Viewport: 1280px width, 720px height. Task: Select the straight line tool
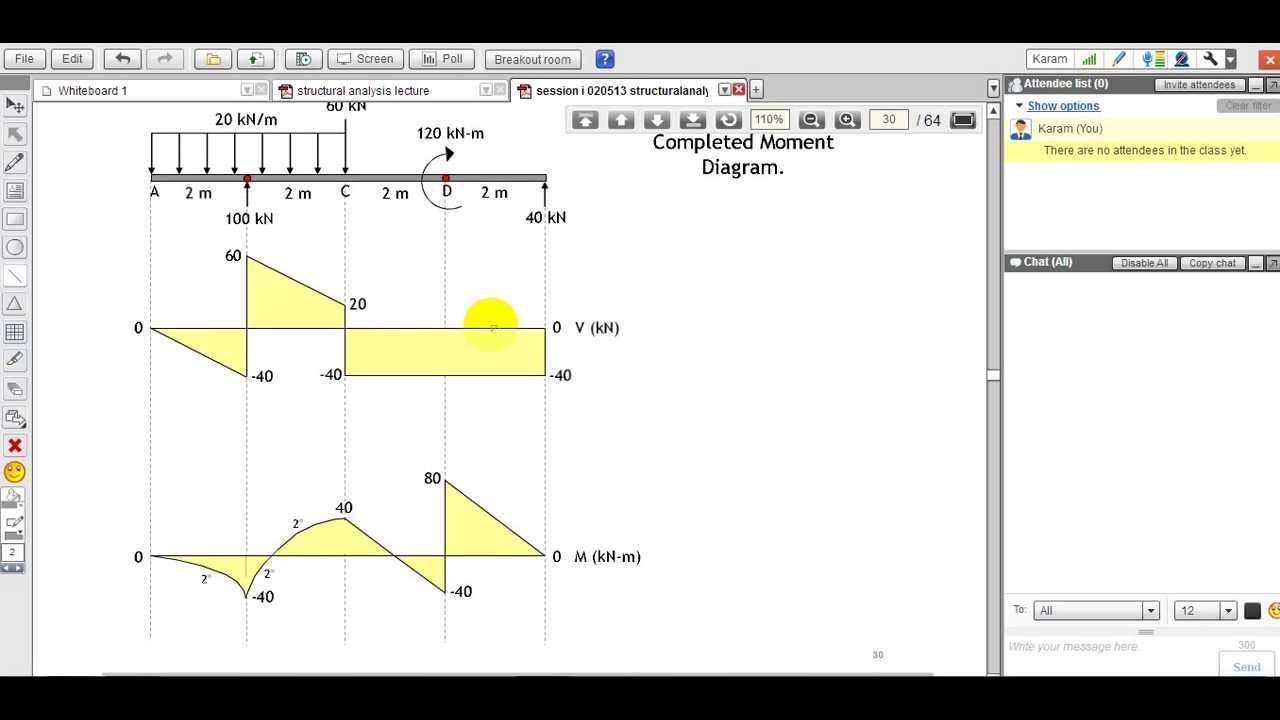point(15,275)
